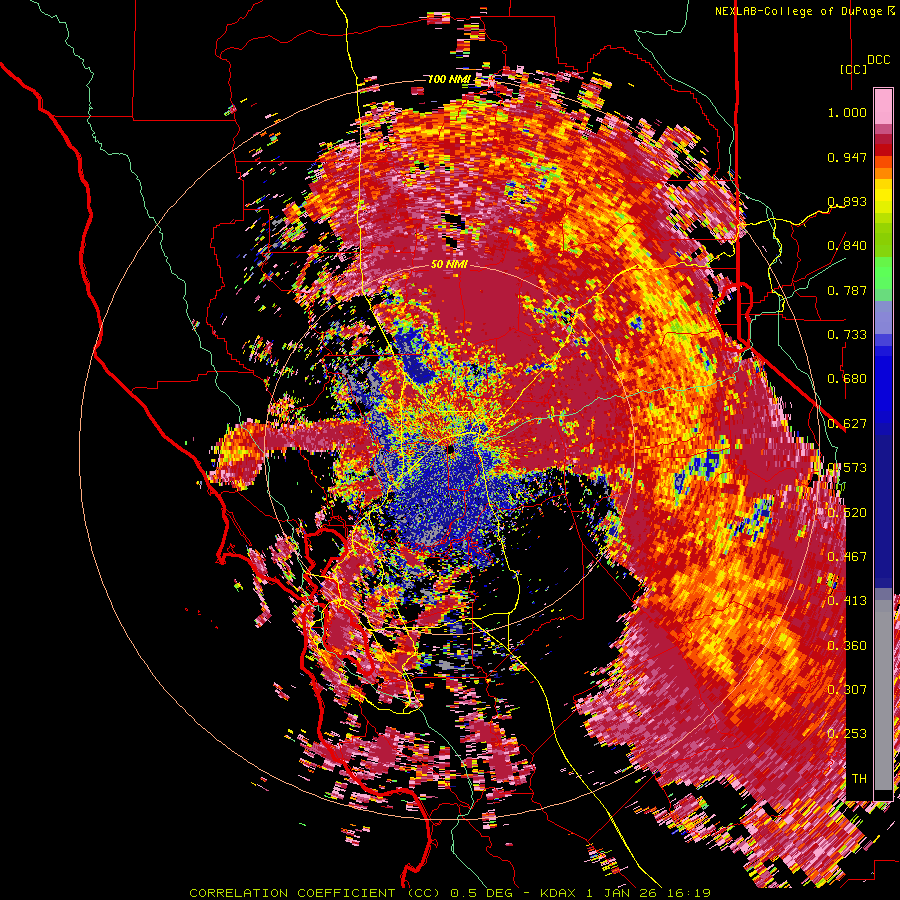The height and width of the screenshot is (900, 900).
Task: Pick the pale periwinkle swatch in the color bar
Action: tap(883, 317)
